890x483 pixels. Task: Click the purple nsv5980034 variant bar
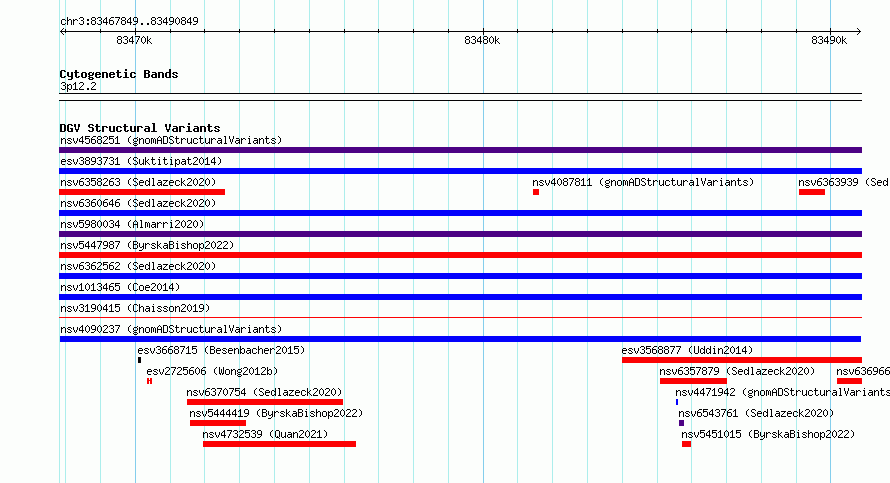(460, 234)
